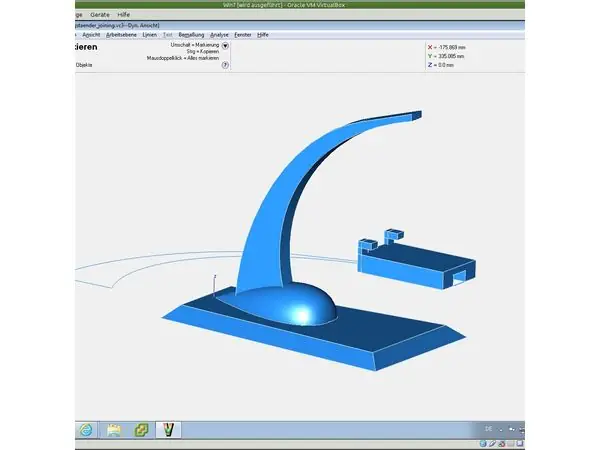Click the 'Strg = Kopieren' hint text
600x450 pixels.
pos(203,51)
